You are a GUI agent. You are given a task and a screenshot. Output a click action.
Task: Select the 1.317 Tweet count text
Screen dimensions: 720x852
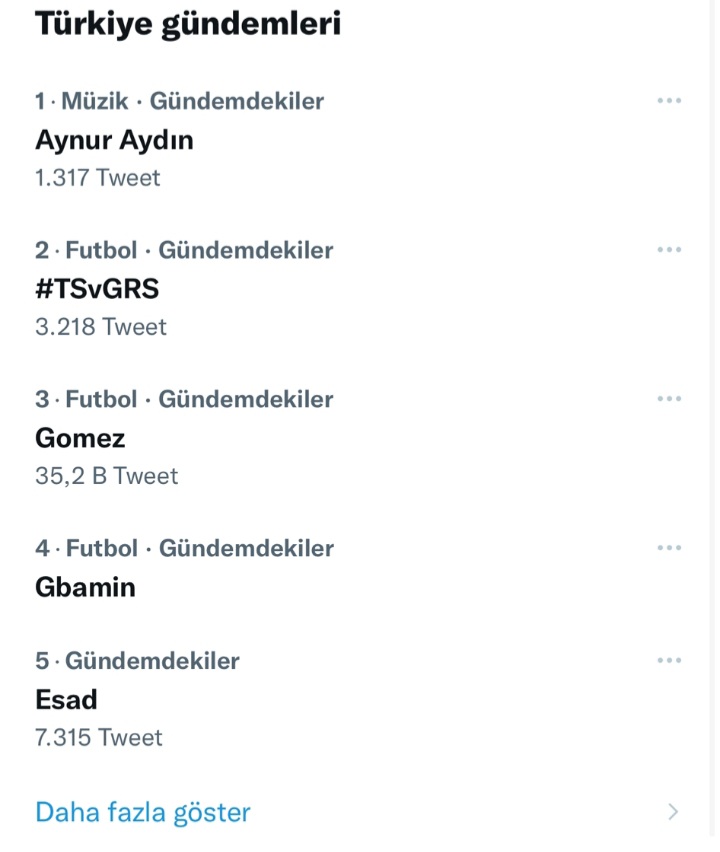coord(98,178)
